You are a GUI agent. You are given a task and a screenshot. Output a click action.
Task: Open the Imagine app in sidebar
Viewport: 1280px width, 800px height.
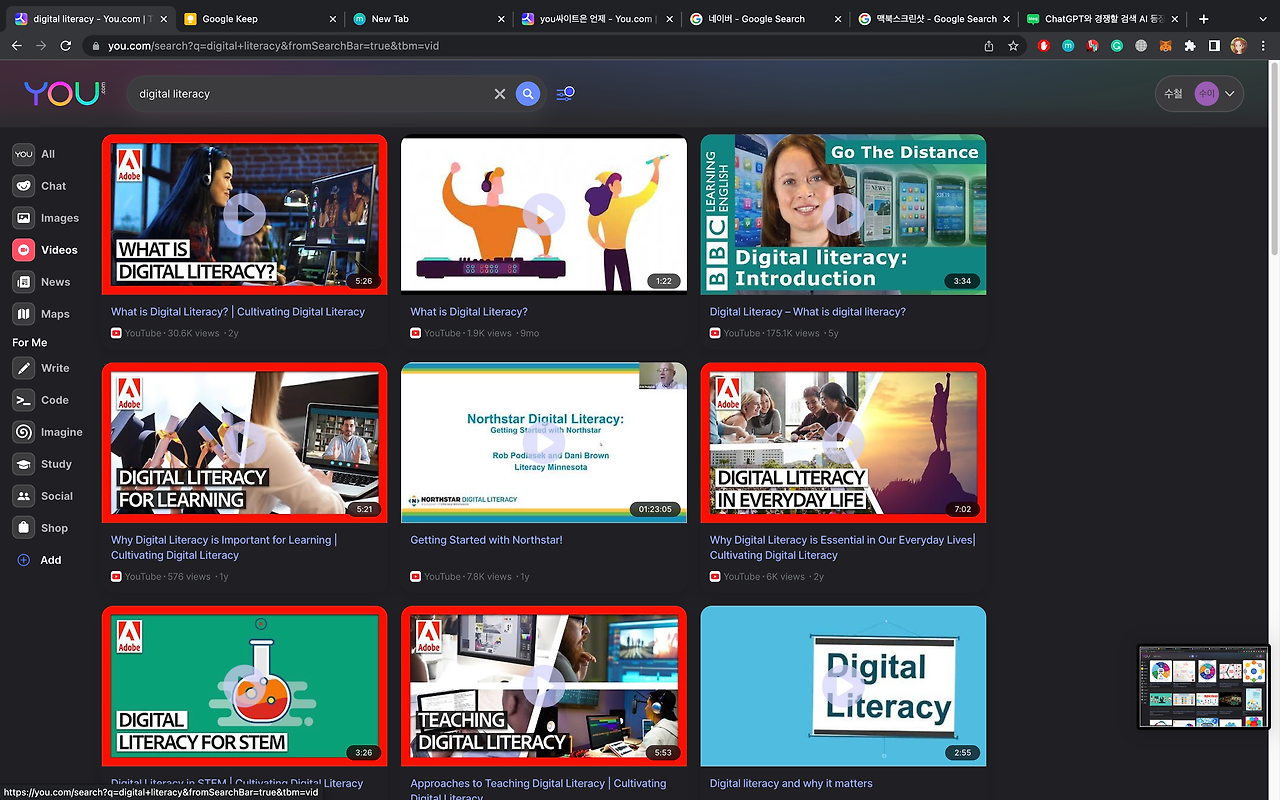click(x=48, y=432)
